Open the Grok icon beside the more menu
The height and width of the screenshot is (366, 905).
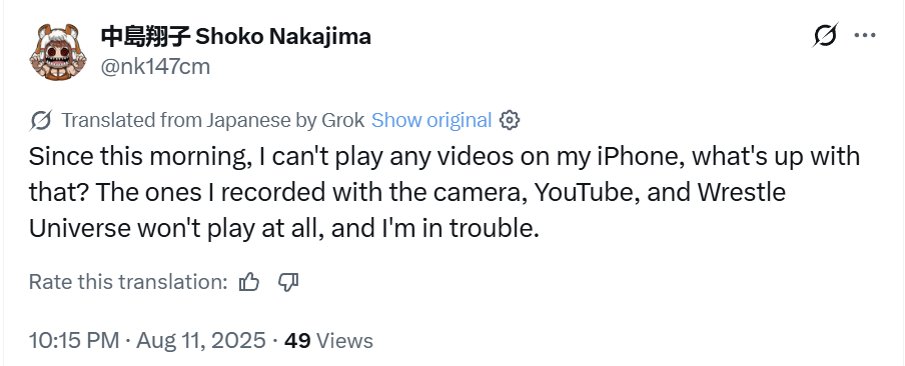pyautogui.click(x=825, y=36)
